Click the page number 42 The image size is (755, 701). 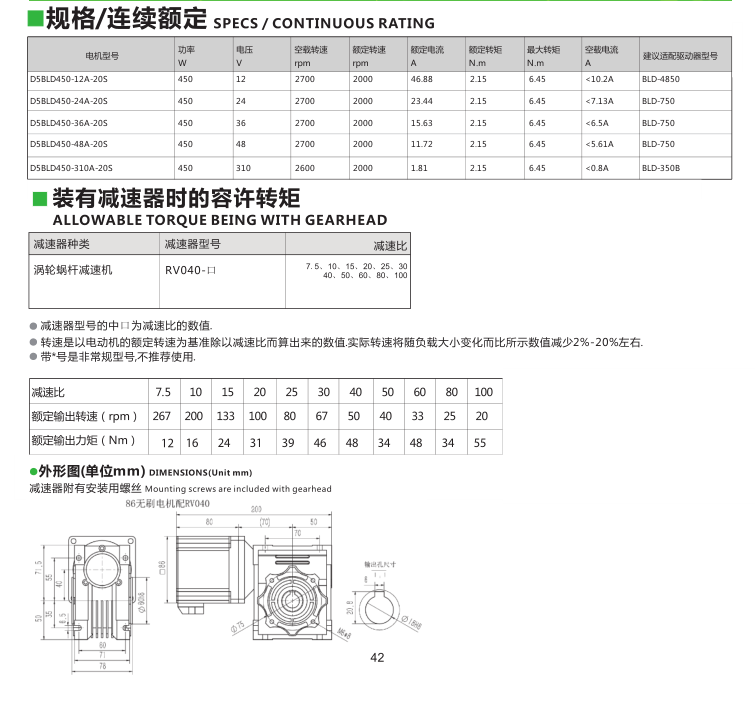pyautogui.click(x=377, y=657)
